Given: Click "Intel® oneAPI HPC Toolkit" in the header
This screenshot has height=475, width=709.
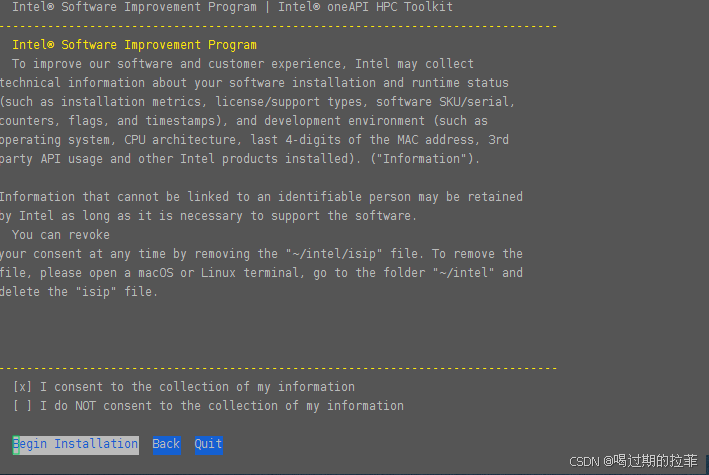Looking at the screenshot, I should coord(365,7).
